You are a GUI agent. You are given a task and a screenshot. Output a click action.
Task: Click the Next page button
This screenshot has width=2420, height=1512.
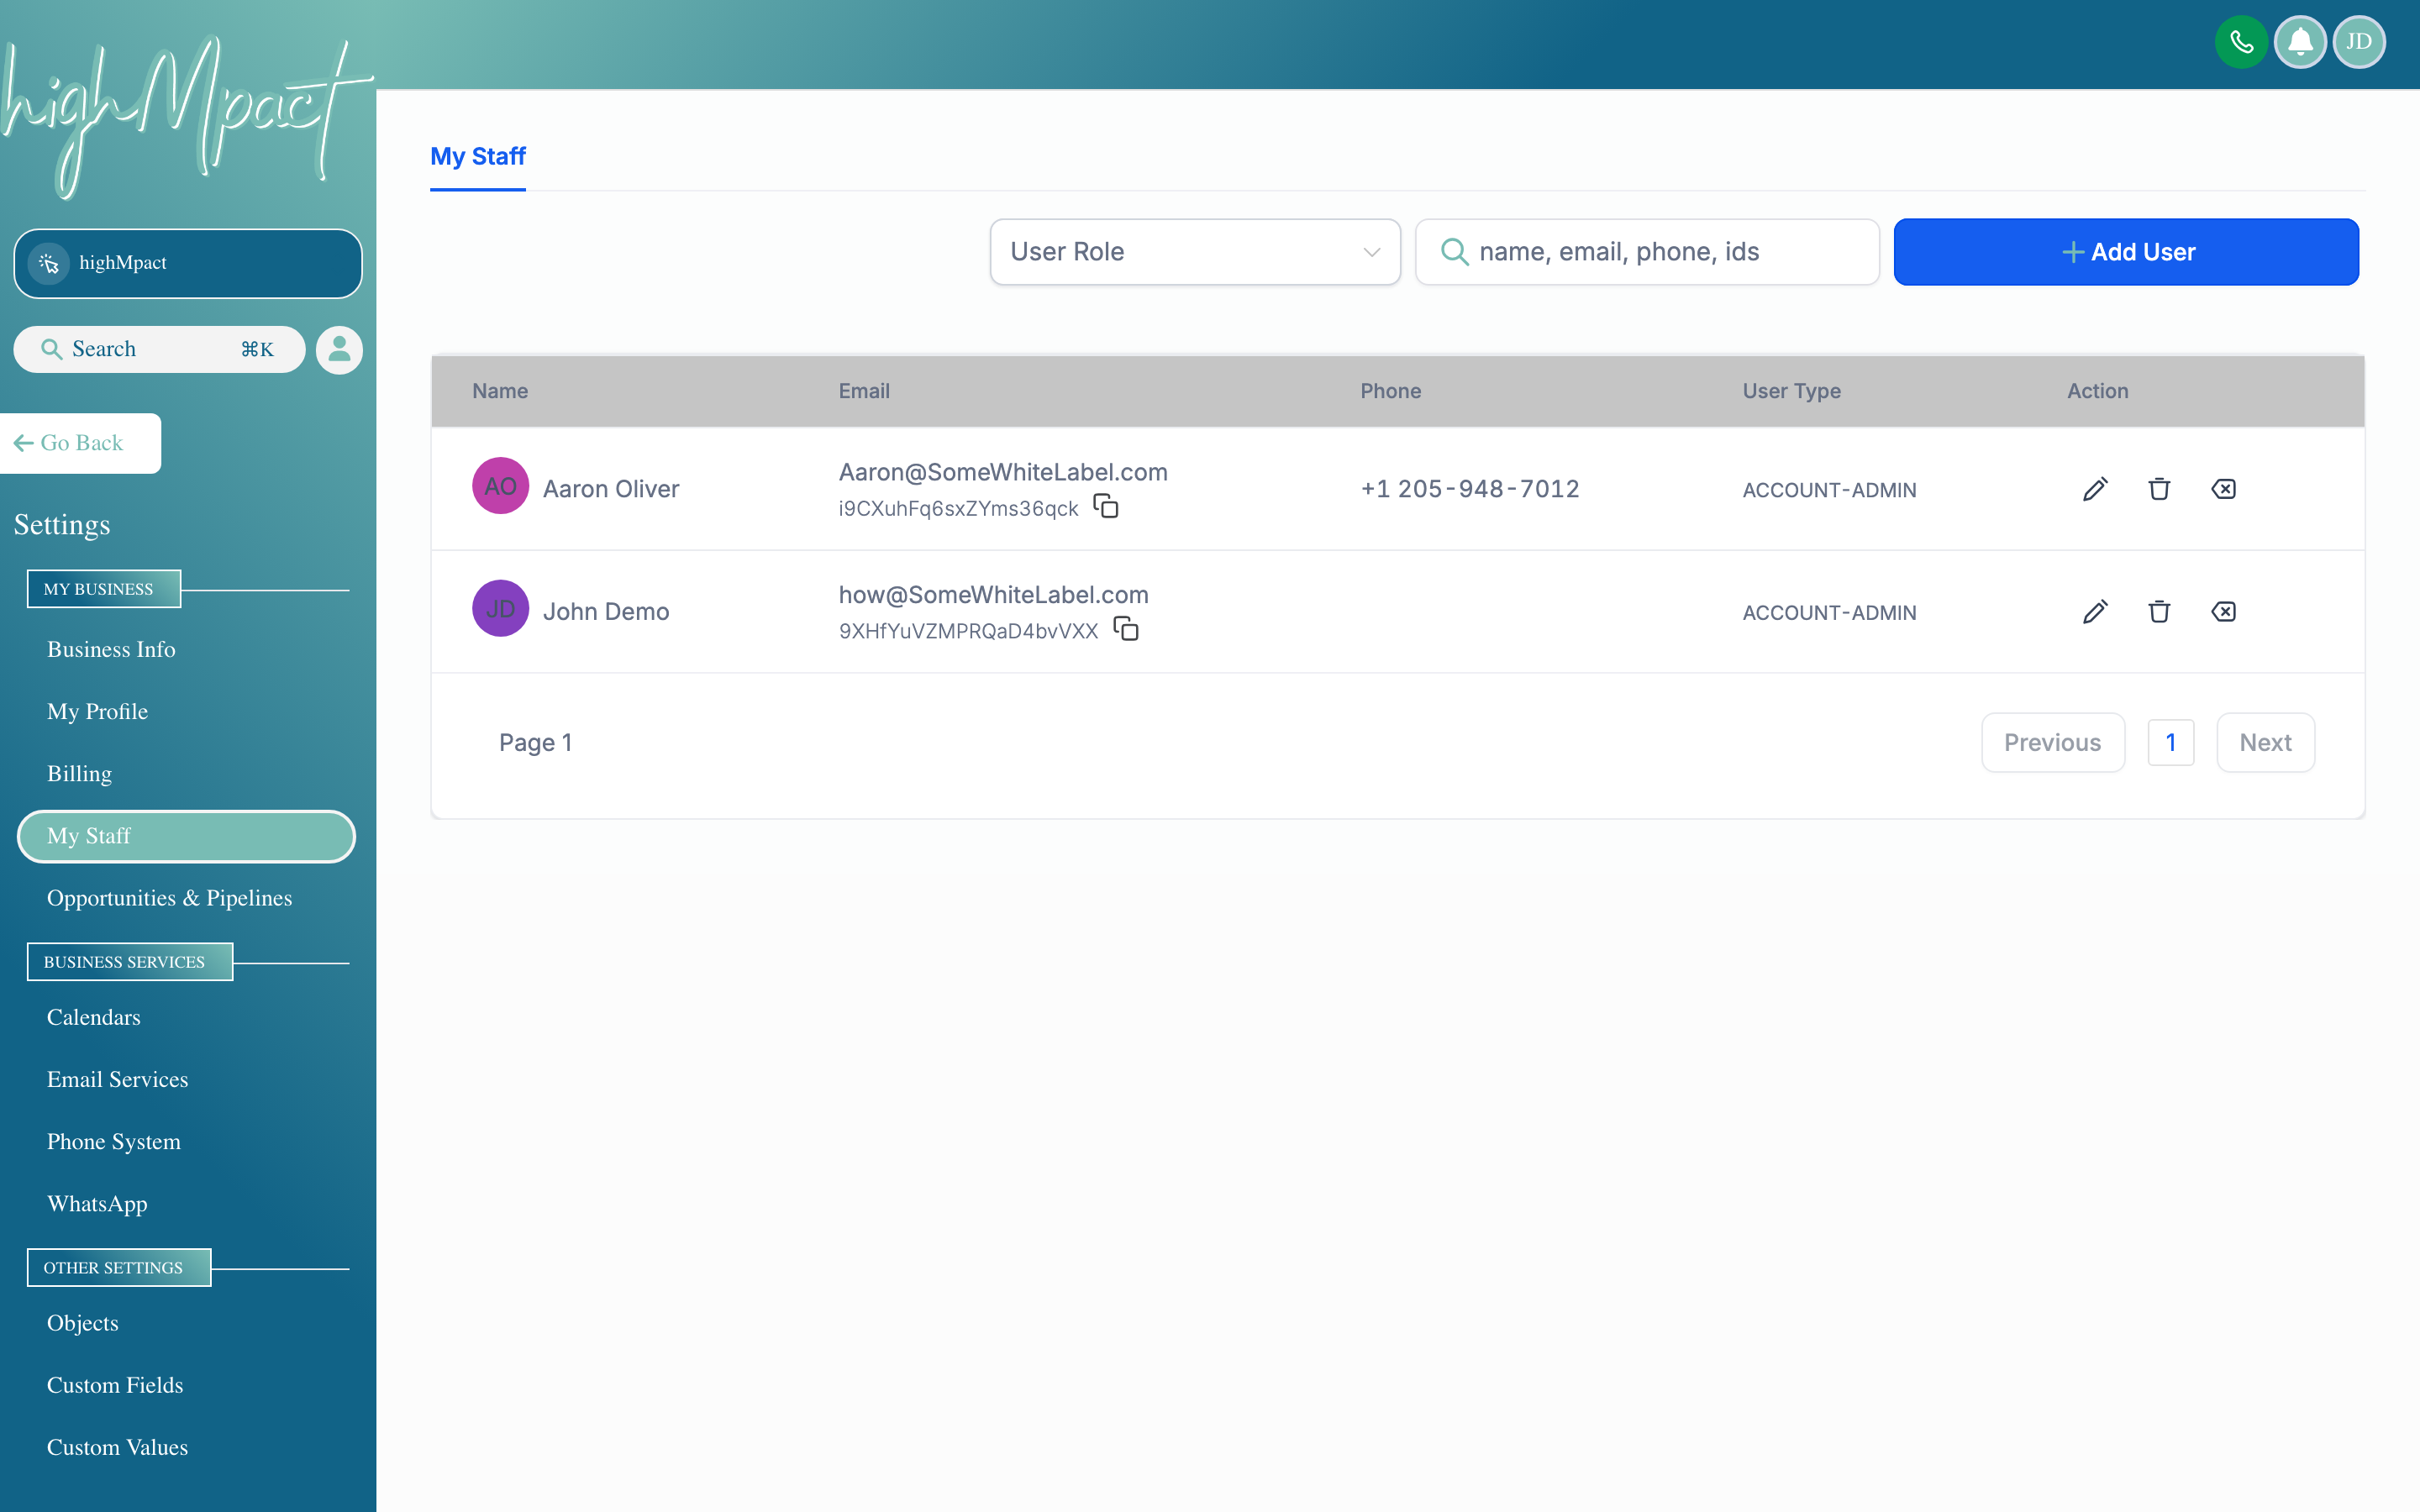pos(2265,742)
